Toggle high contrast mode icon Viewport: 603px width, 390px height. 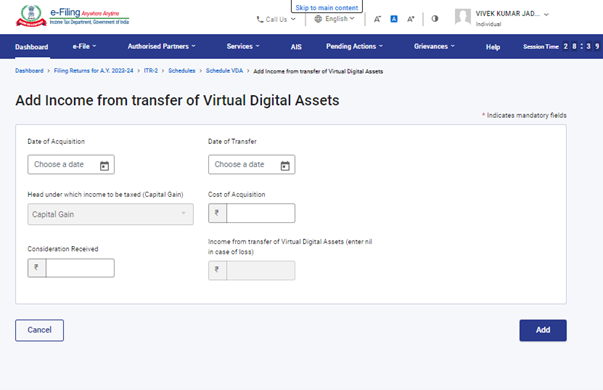click(435, 18)
